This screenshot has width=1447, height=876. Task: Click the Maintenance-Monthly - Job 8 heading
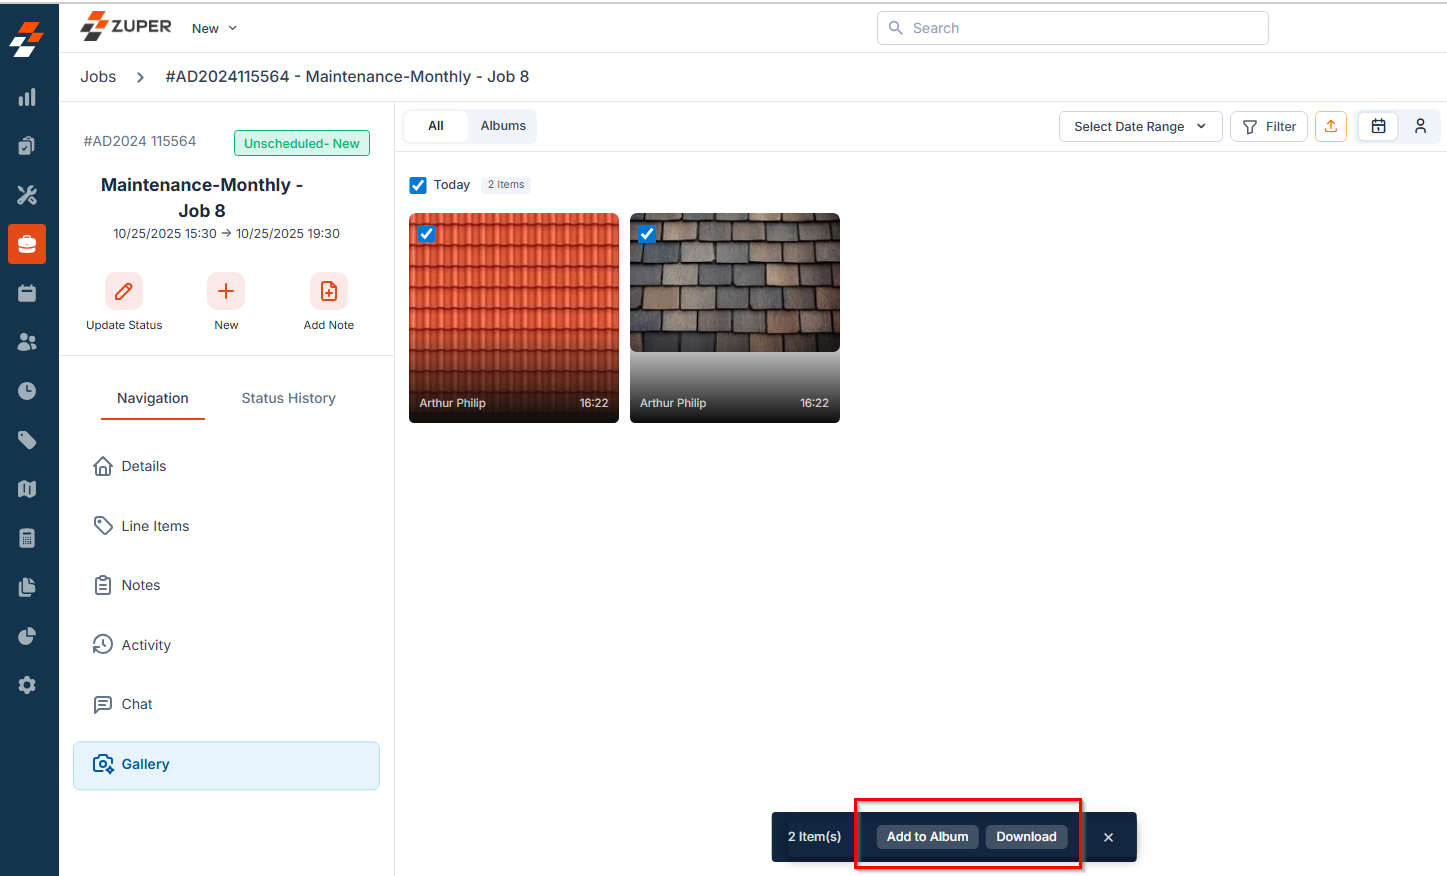[202, 198]
